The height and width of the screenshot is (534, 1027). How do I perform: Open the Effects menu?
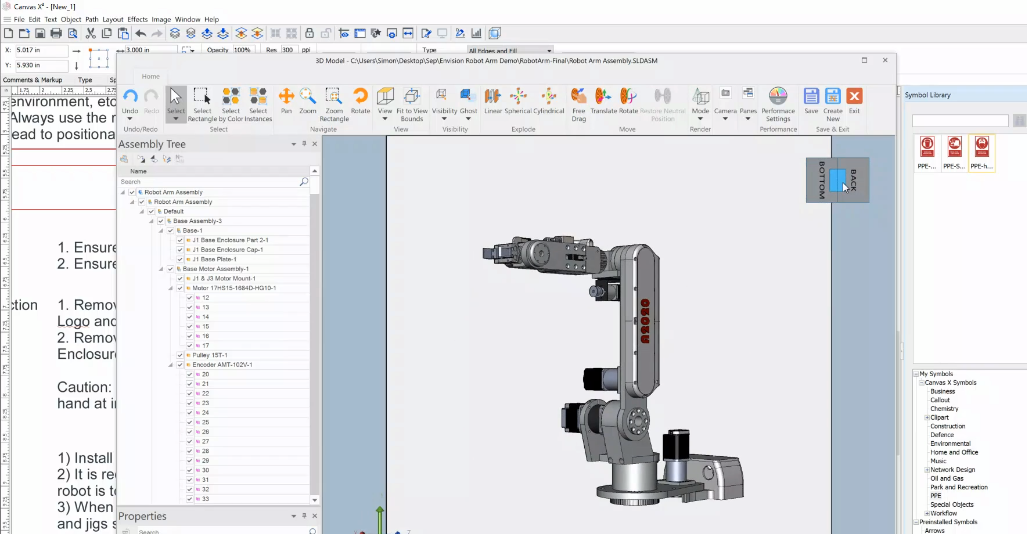(137, 19)
